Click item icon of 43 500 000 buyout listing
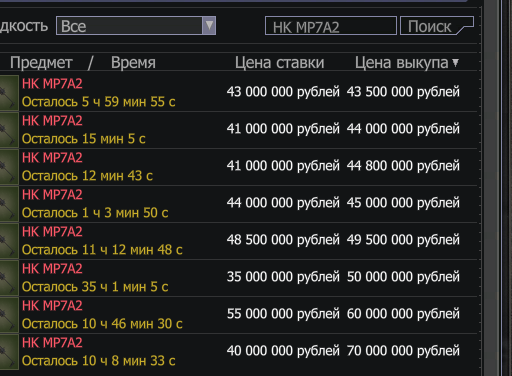This screenshot has width=512, height=376. (x=9, y=92)
